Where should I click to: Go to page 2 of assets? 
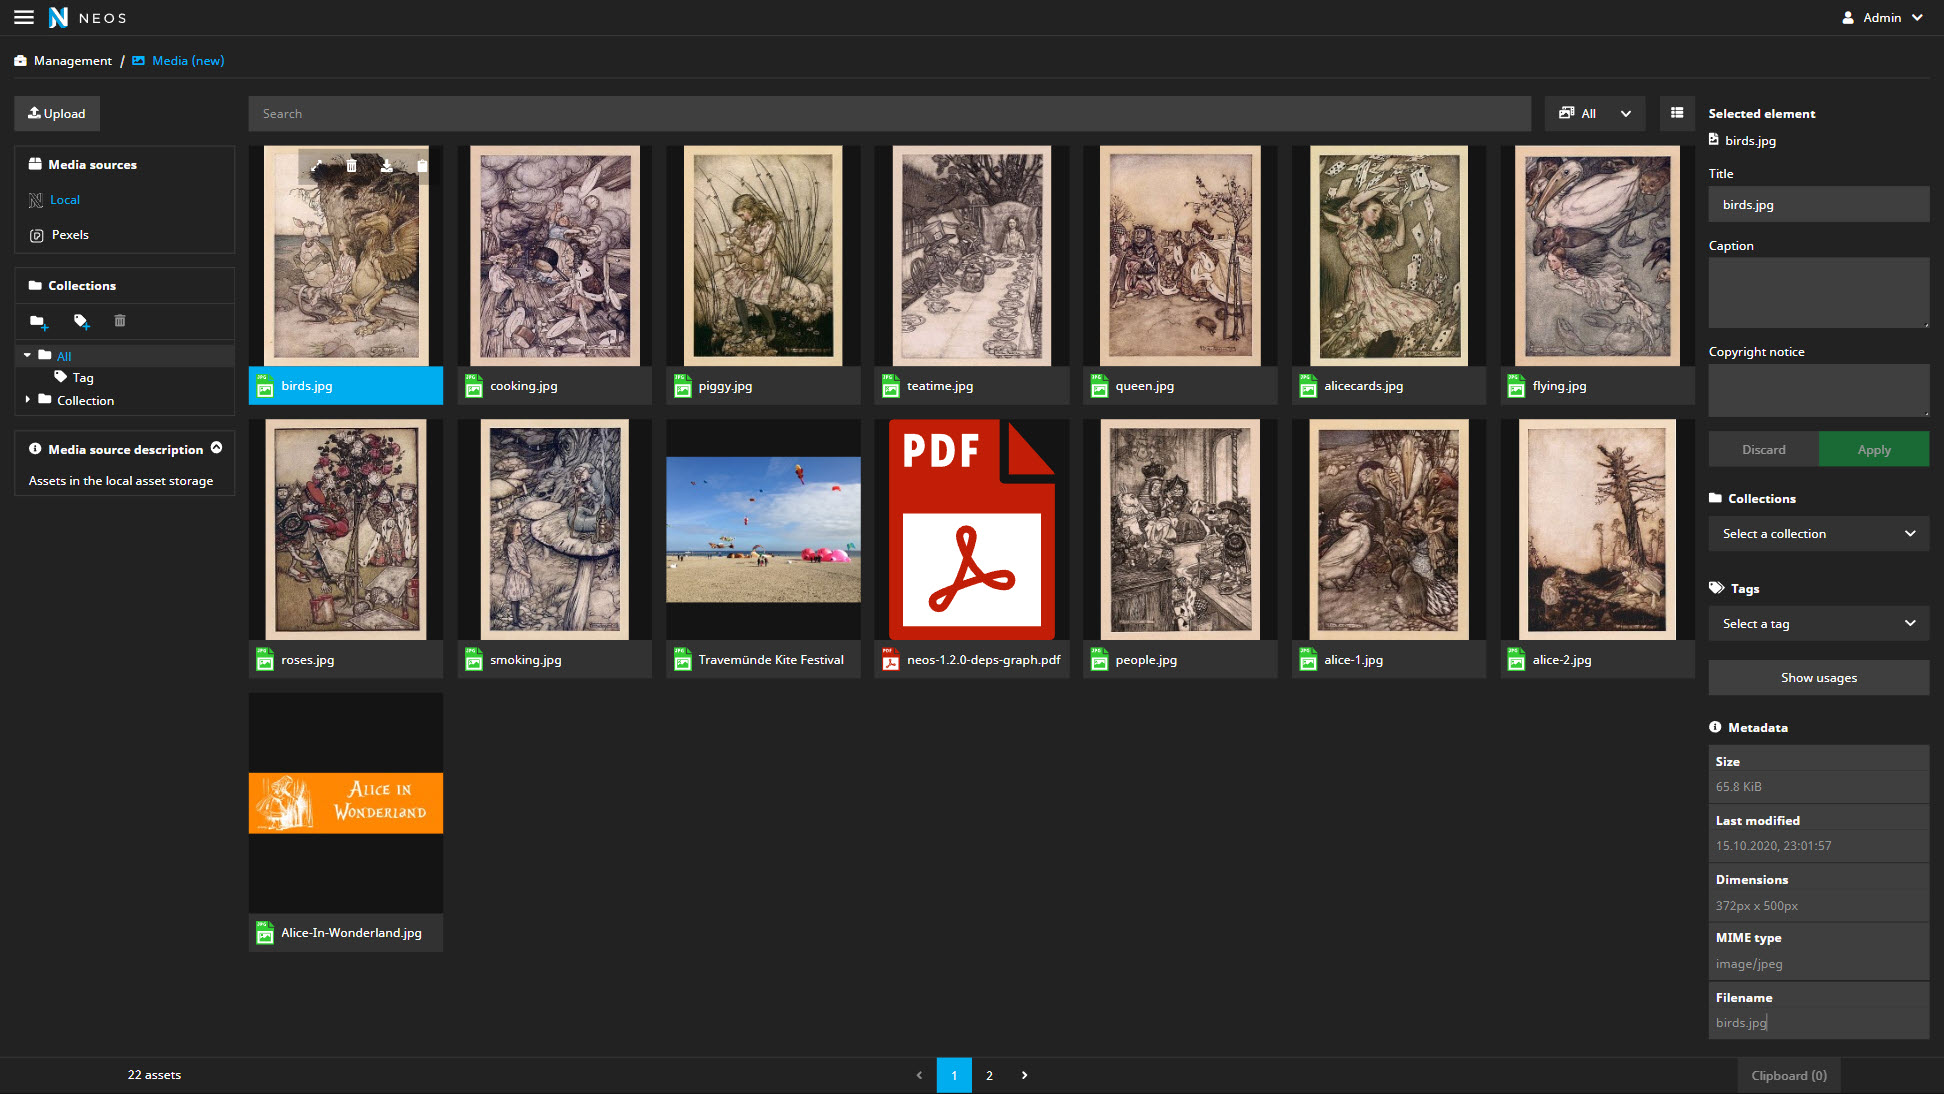click(989, 1075)
